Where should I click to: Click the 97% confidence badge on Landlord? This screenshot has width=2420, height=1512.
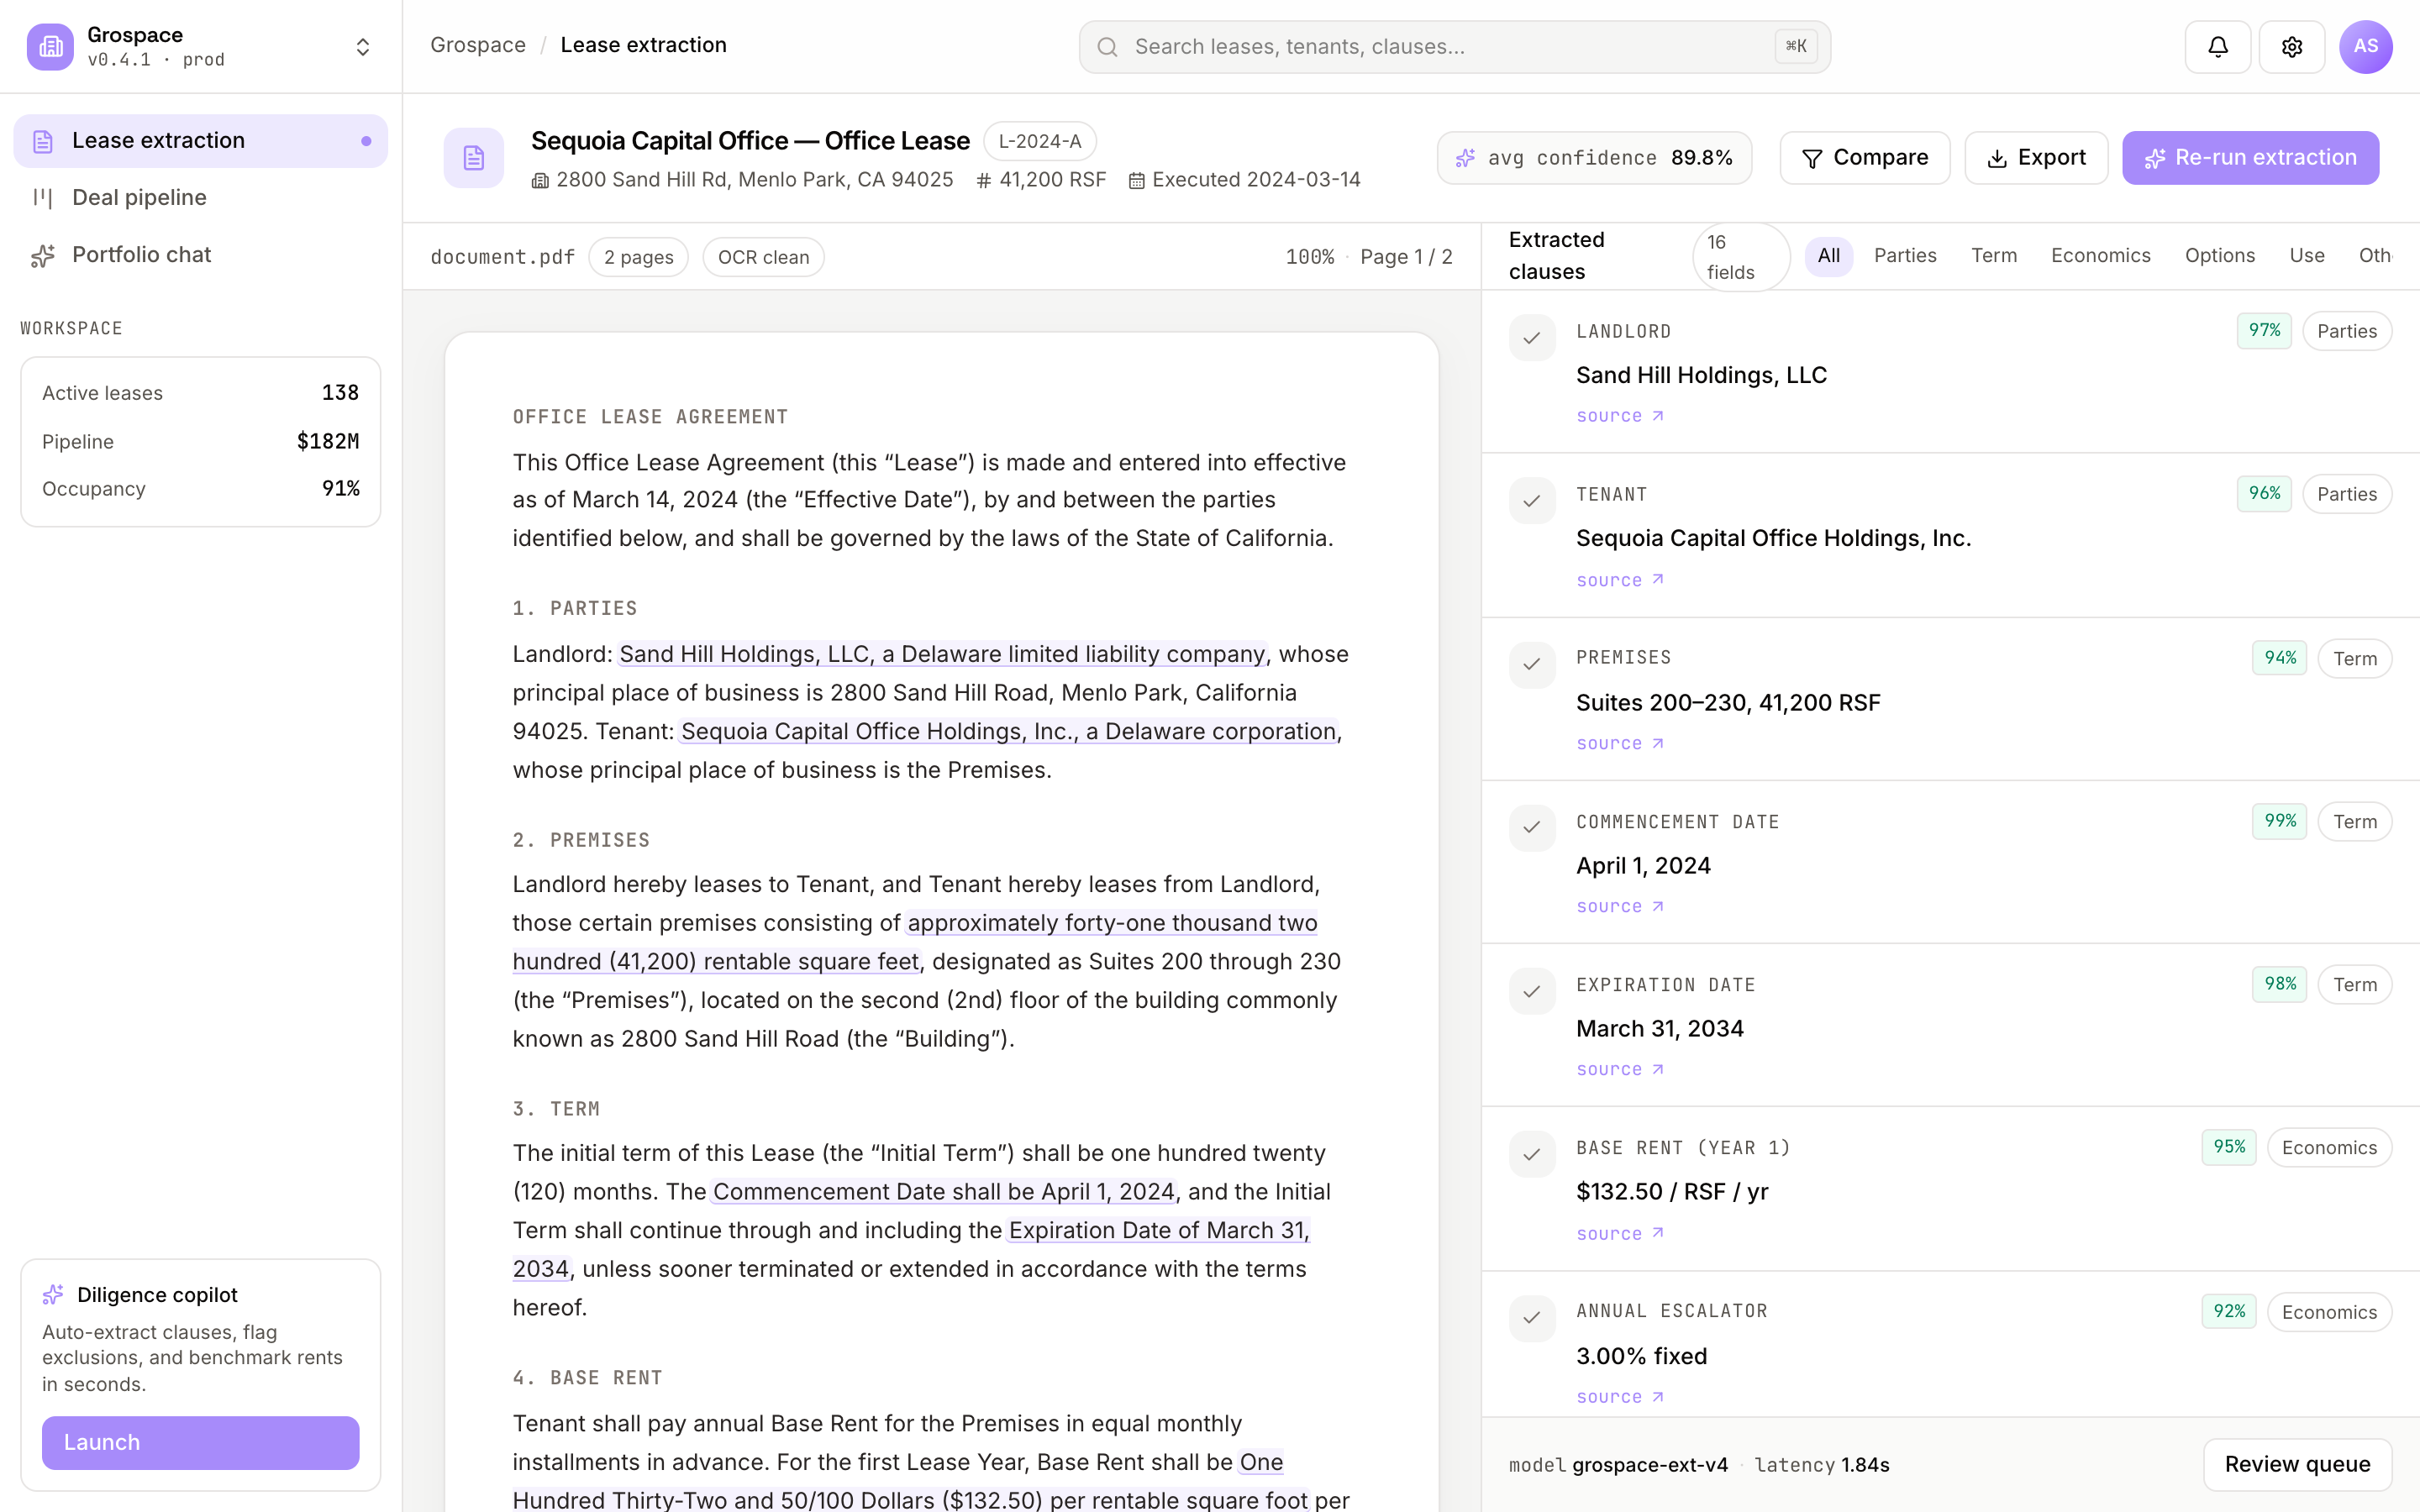coord(2264,331)
